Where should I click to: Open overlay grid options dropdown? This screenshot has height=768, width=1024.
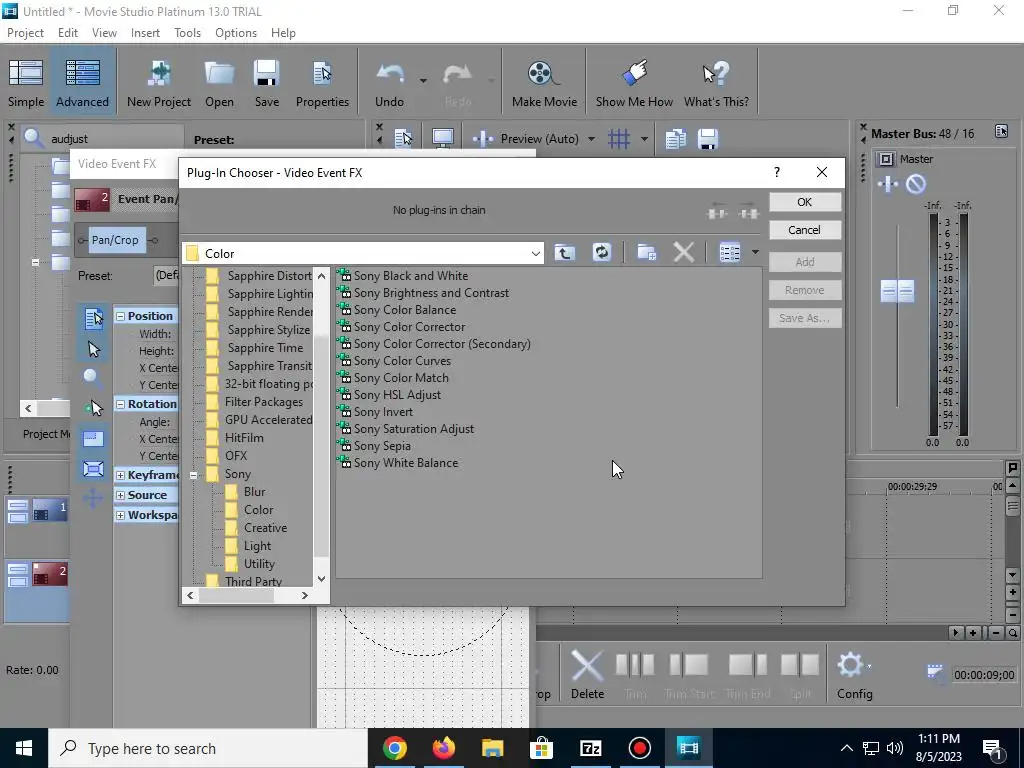(x=644, y=138)
